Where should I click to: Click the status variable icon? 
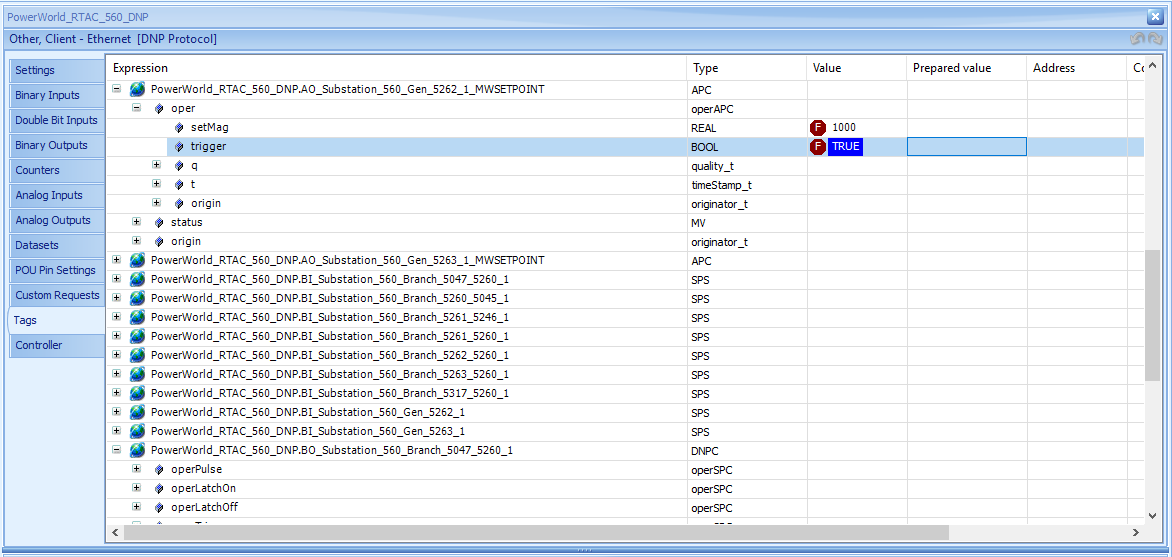pyautogui.click(x=159, y=223)
